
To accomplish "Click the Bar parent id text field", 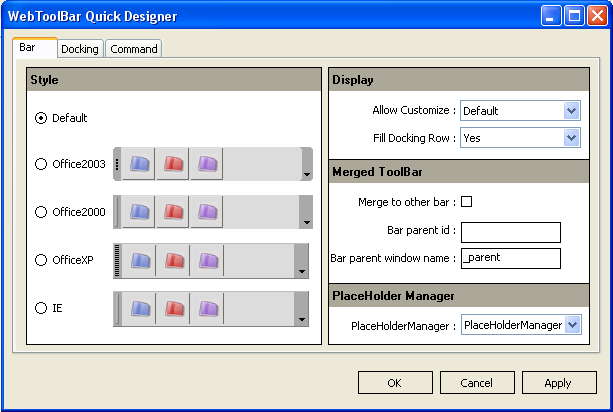I will tap(510, 232).
